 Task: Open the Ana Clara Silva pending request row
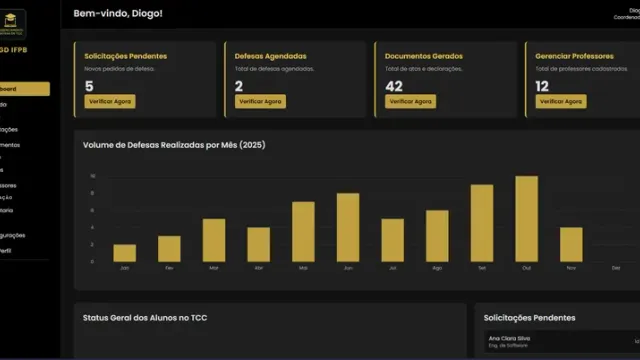tap(562, 342)
